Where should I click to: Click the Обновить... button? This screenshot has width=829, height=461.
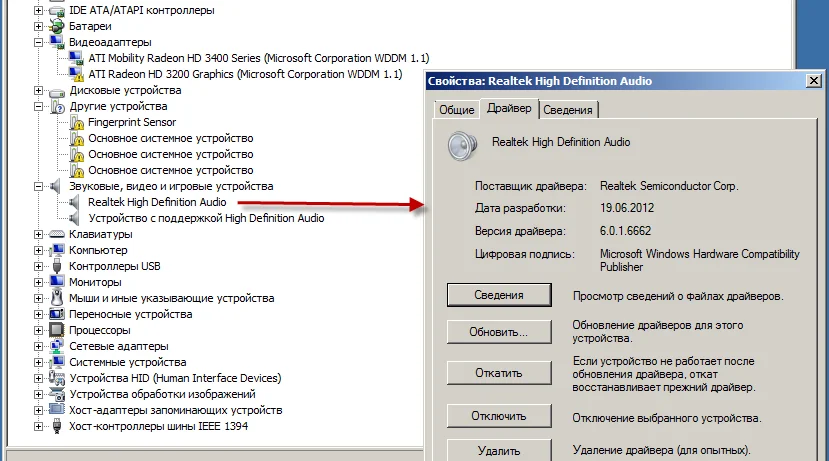tap(499, 332)
